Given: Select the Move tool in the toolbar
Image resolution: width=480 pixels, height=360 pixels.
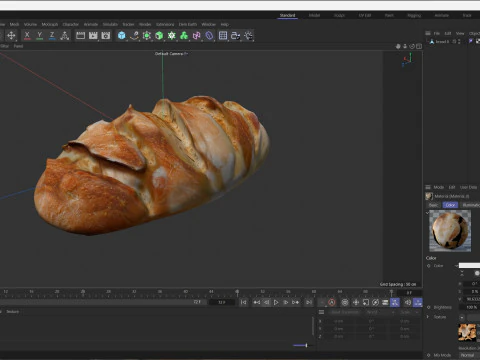Looking at the screenshot, I should [x=11, y=35].
